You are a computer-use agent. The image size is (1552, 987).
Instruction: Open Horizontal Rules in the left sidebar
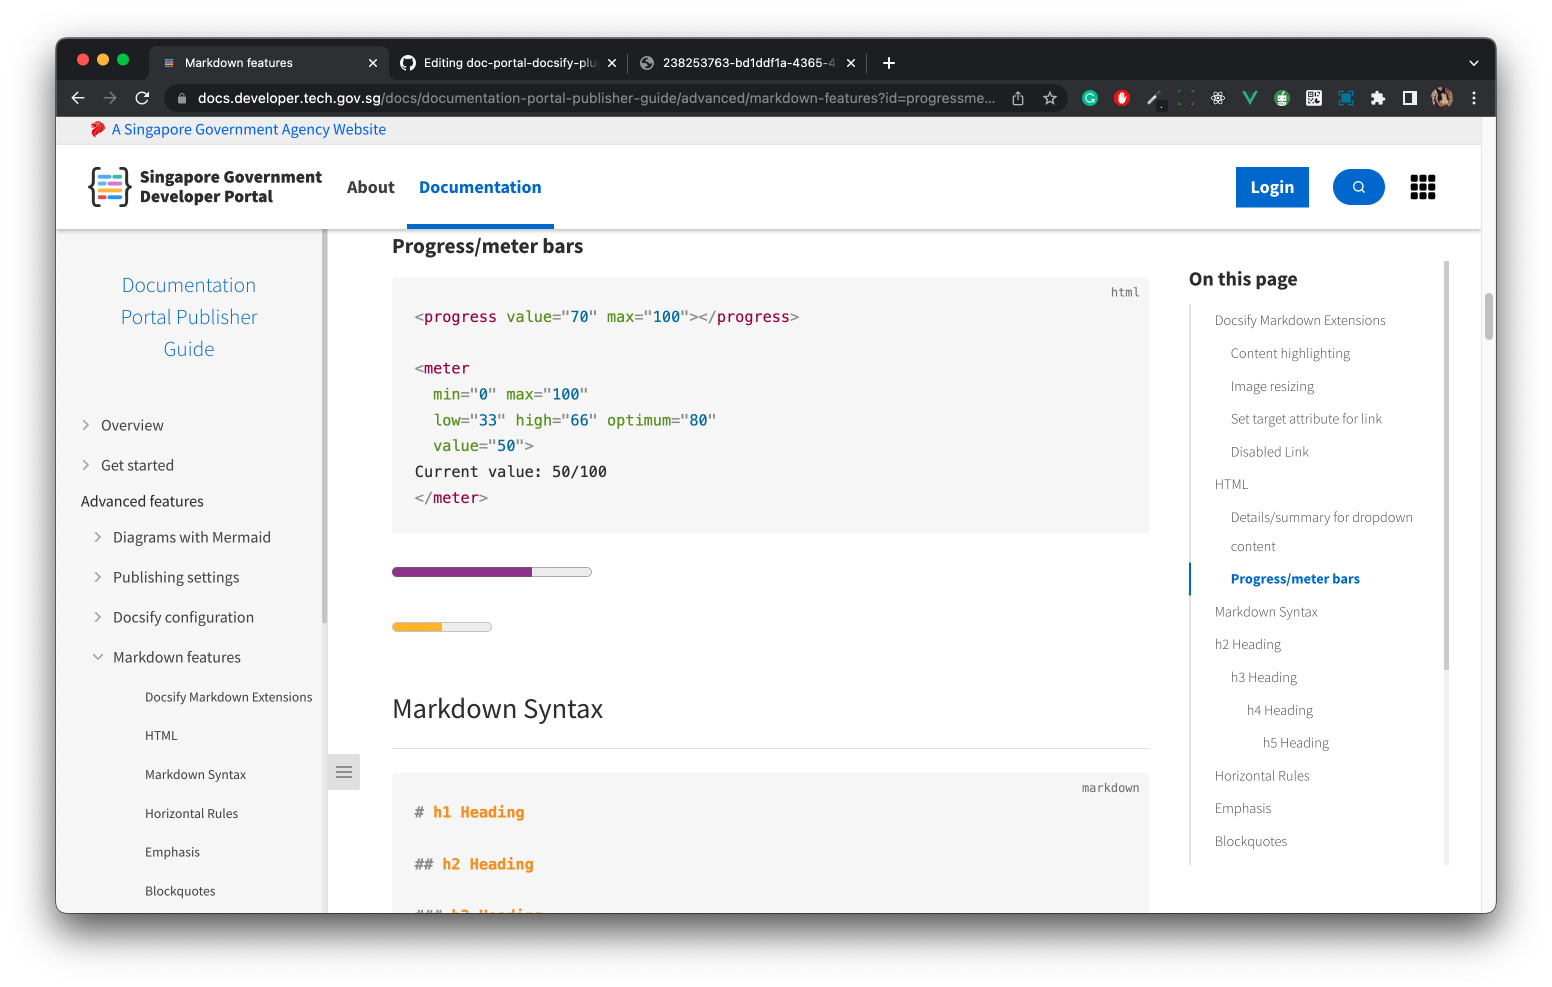pyautogui.click(x=191, y=813)
